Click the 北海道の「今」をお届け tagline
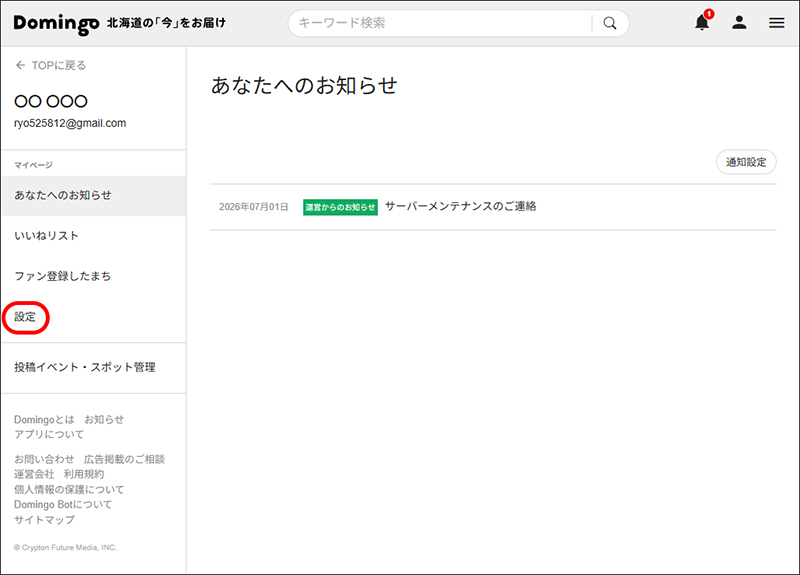Image resolution: width=800 pixels, height=575 pixels. (x=166, y=23)
